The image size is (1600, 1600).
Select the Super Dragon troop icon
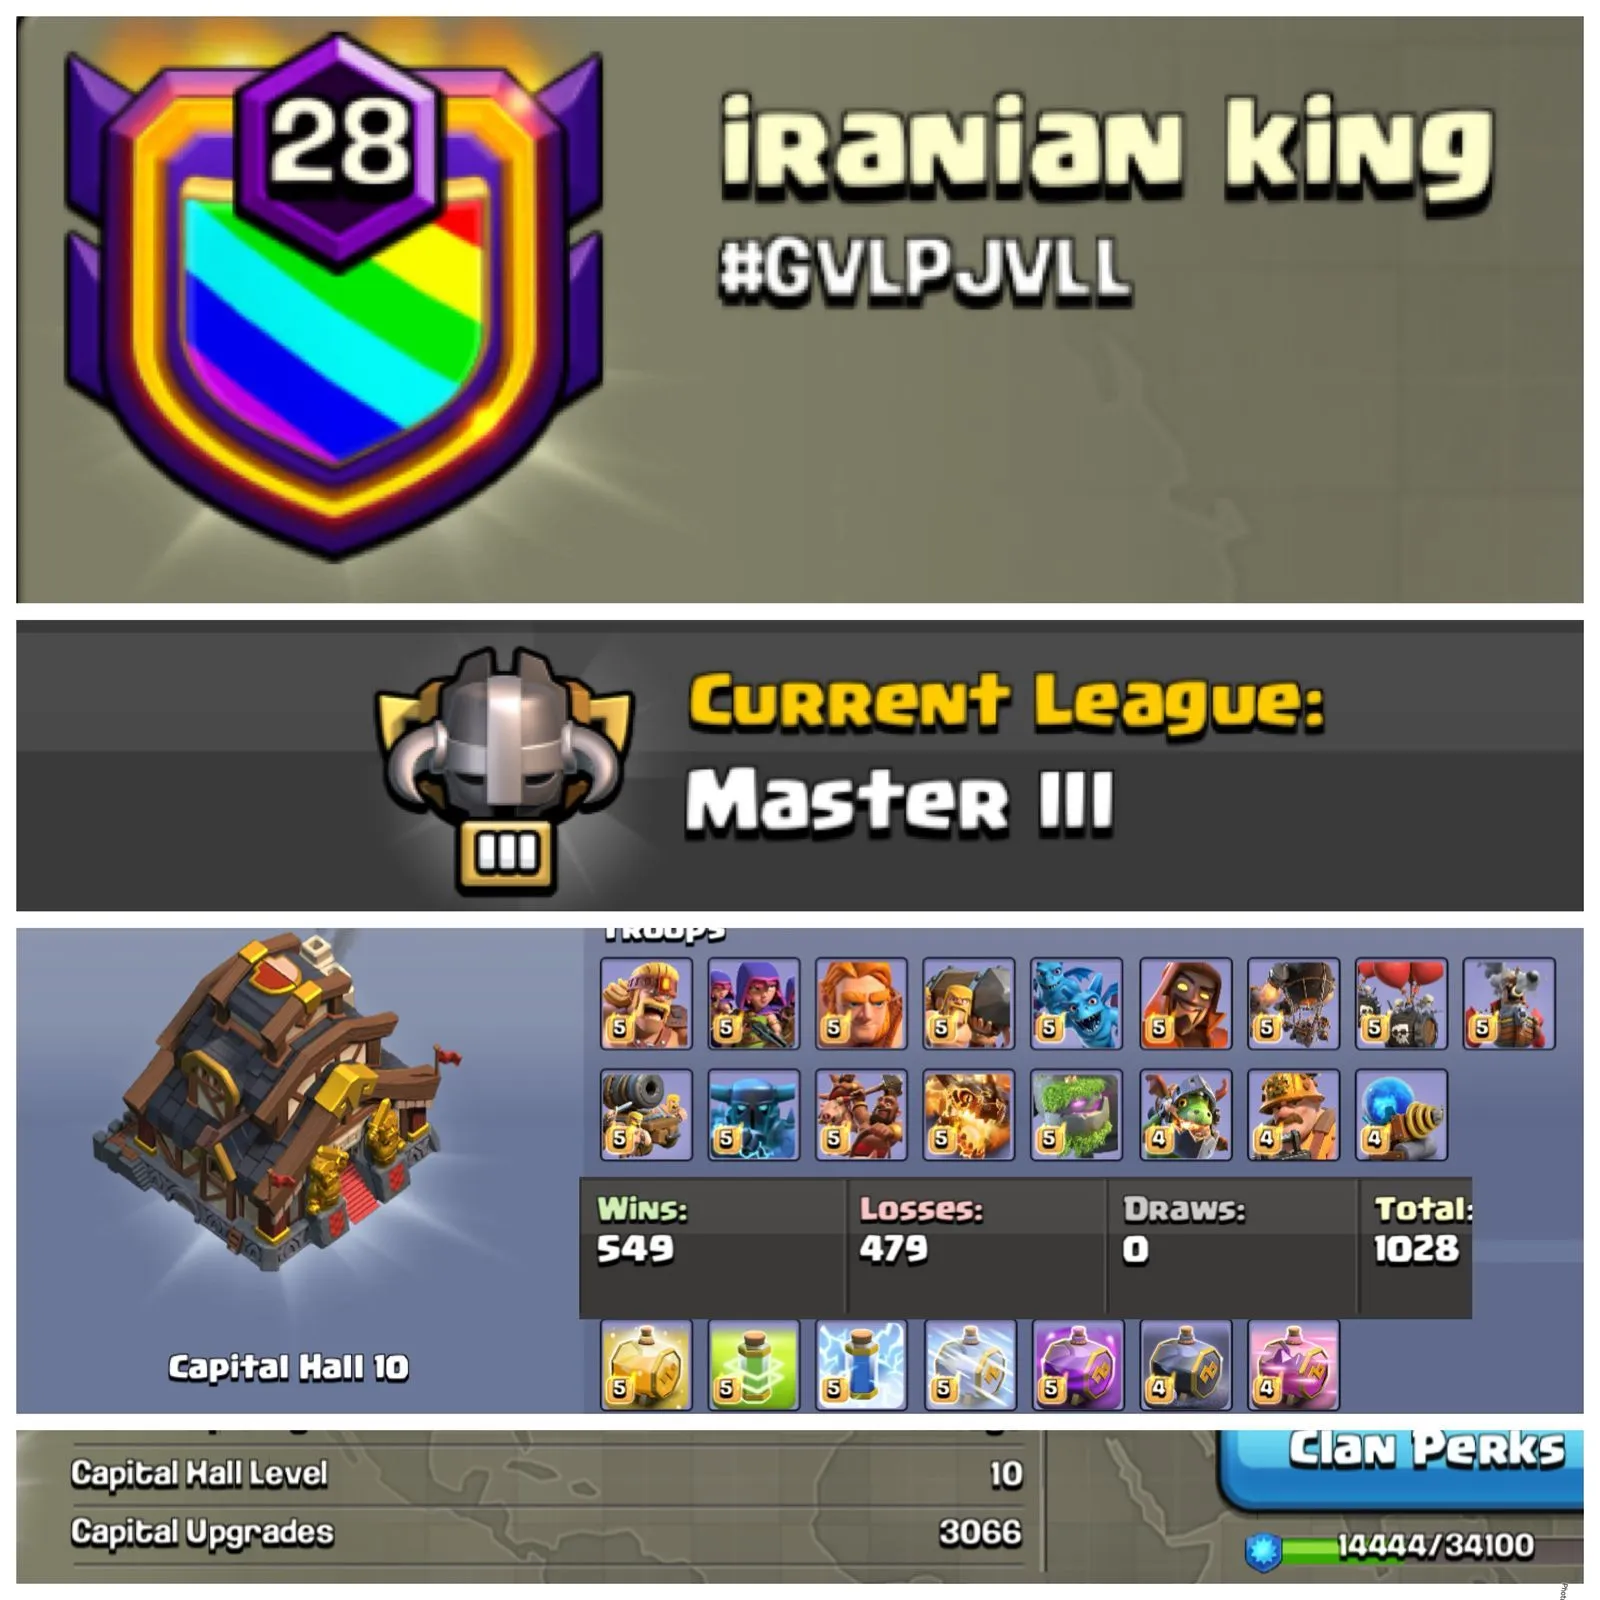(969, 1114)
